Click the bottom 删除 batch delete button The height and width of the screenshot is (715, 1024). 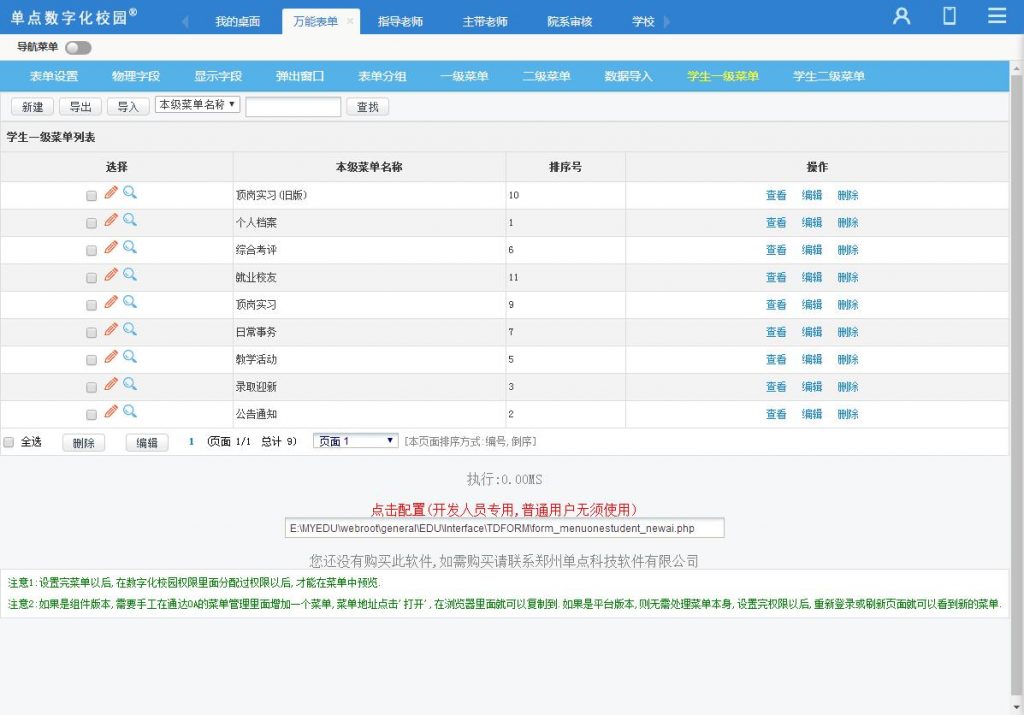click(84, 443)
